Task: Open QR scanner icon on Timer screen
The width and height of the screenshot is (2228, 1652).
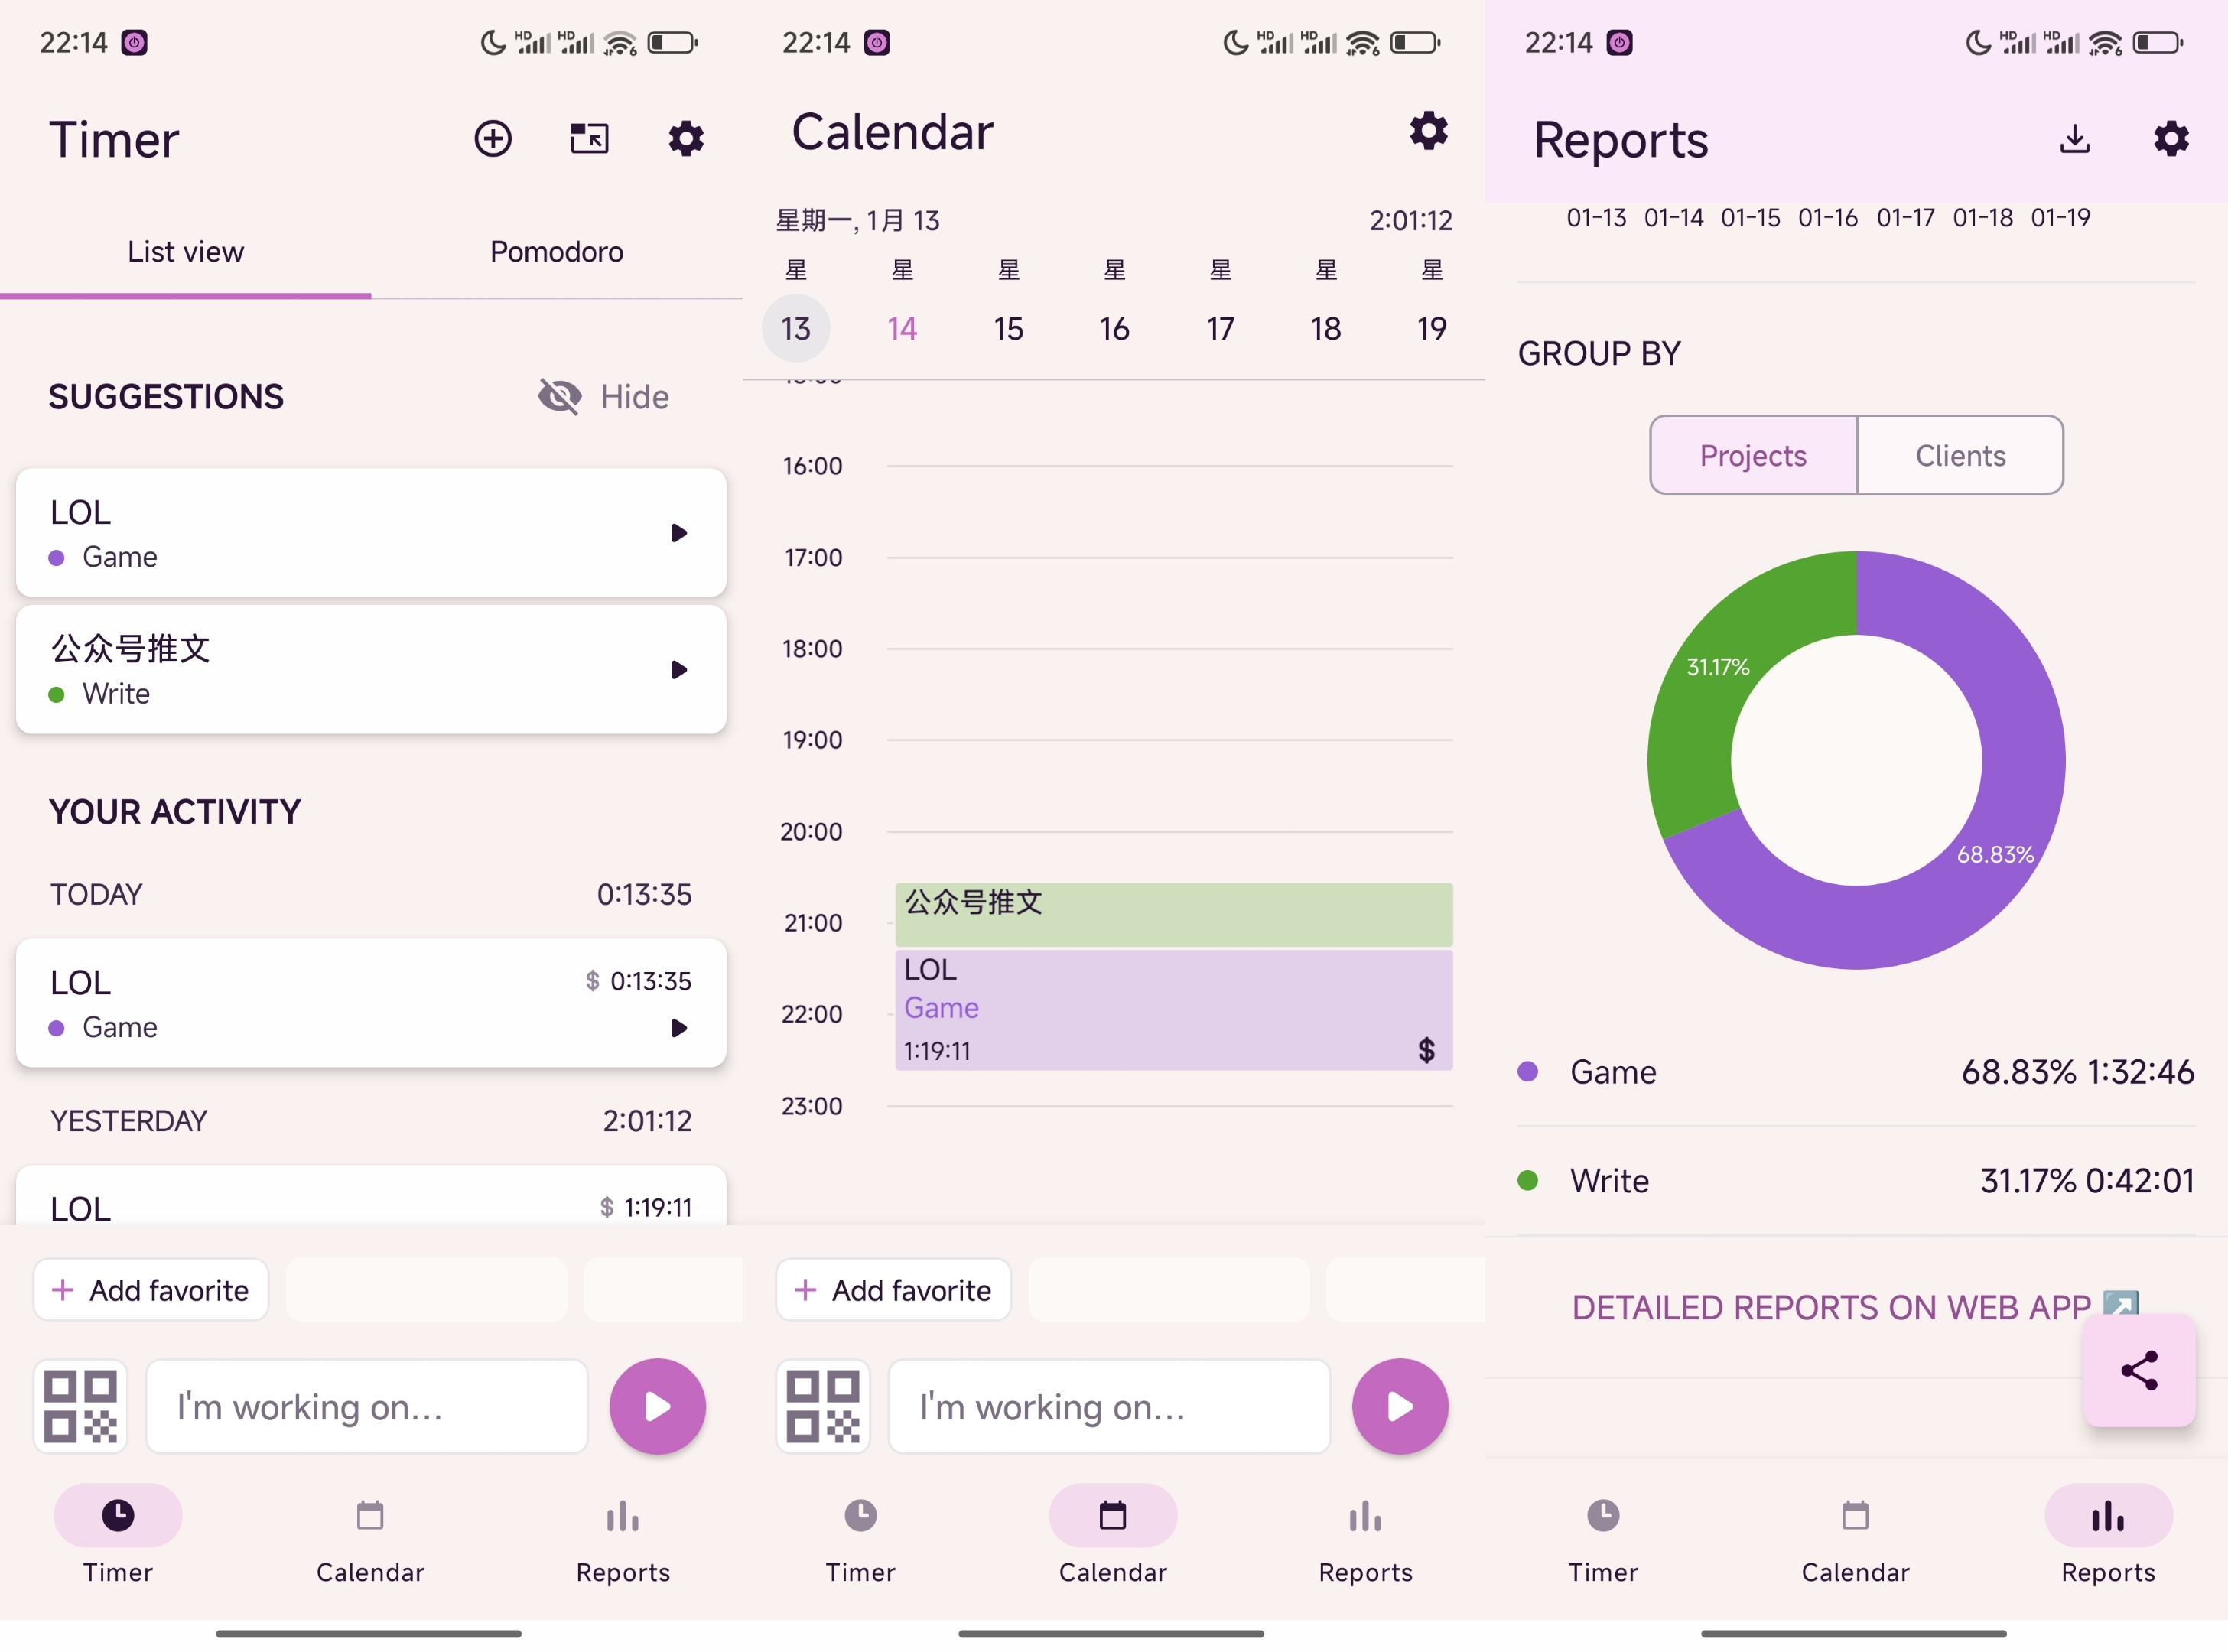Action: (81, 1406)
